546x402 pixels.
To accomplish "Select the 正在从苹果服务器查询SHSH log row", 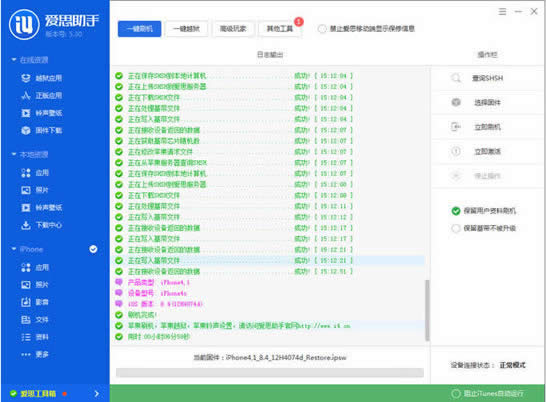I will [x=268, y=162].
